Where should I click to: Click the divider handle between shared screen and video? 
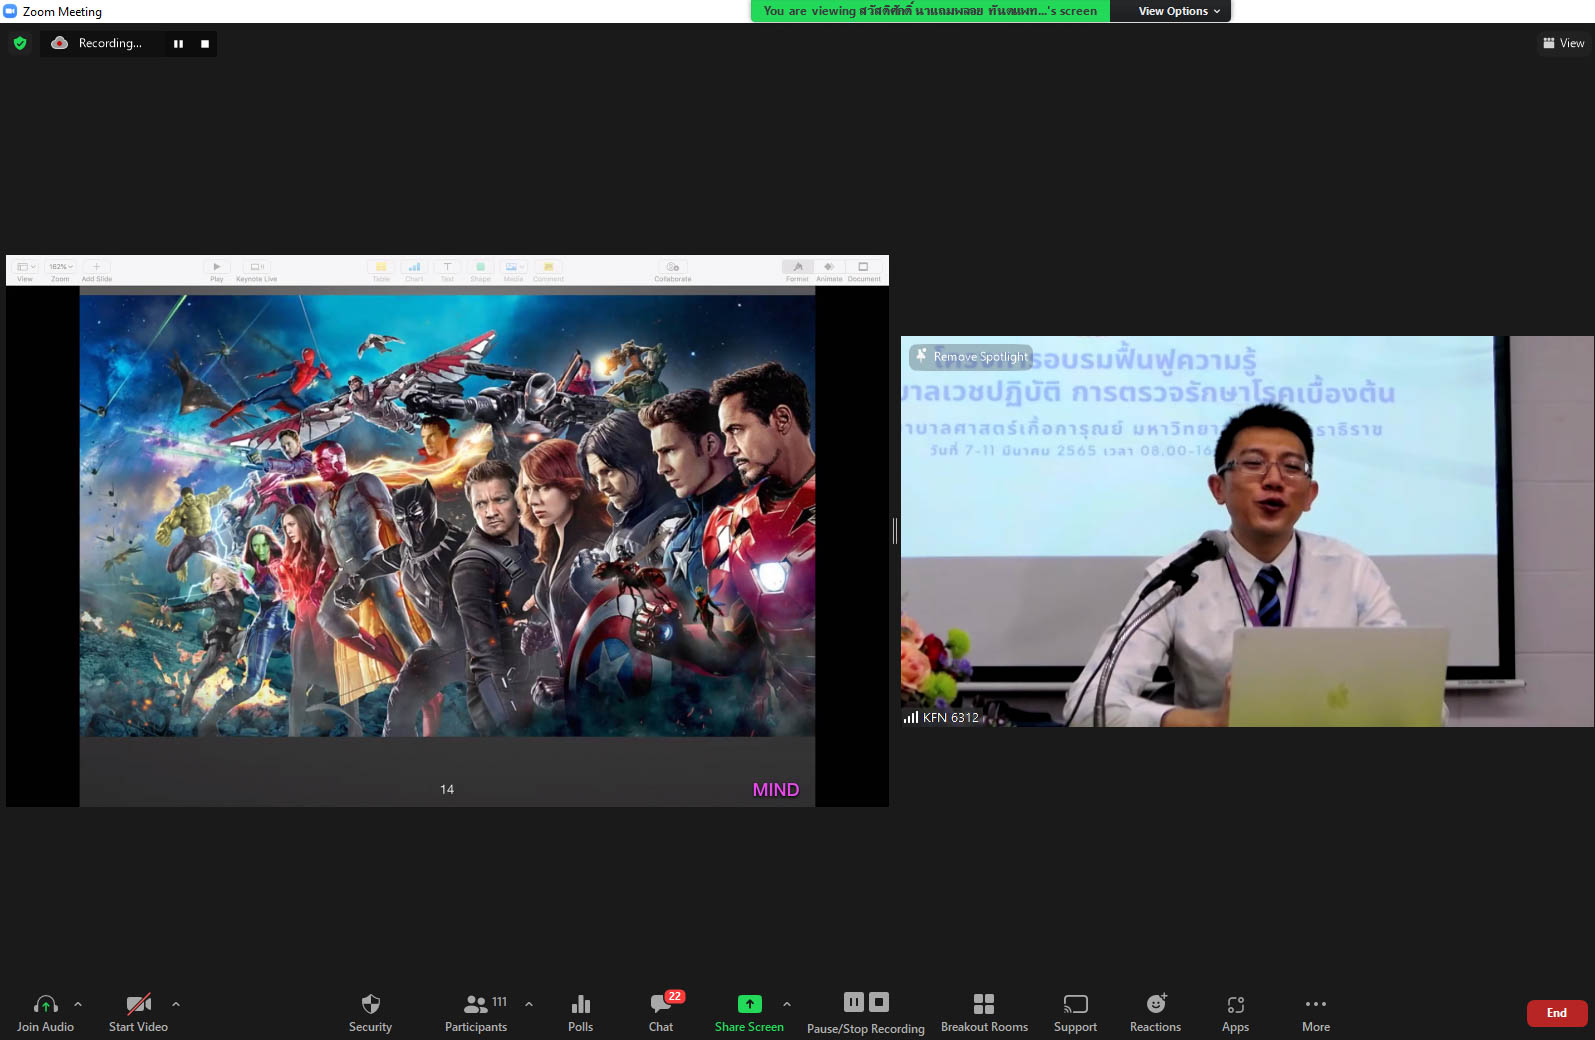[895, 531]
